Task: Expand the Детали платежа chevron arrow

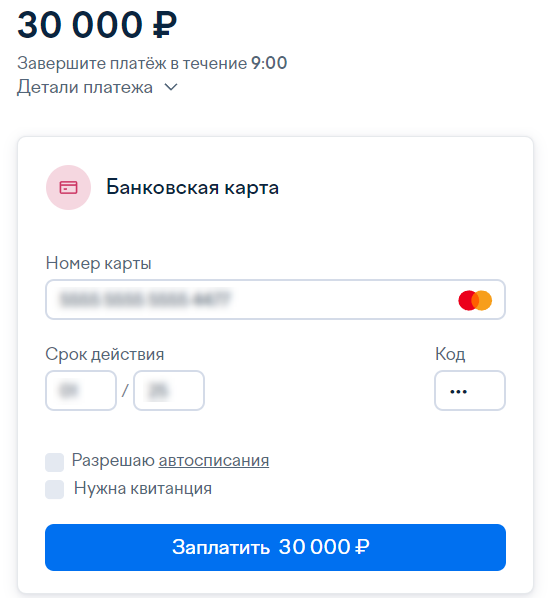Action: tap(171, 87)
